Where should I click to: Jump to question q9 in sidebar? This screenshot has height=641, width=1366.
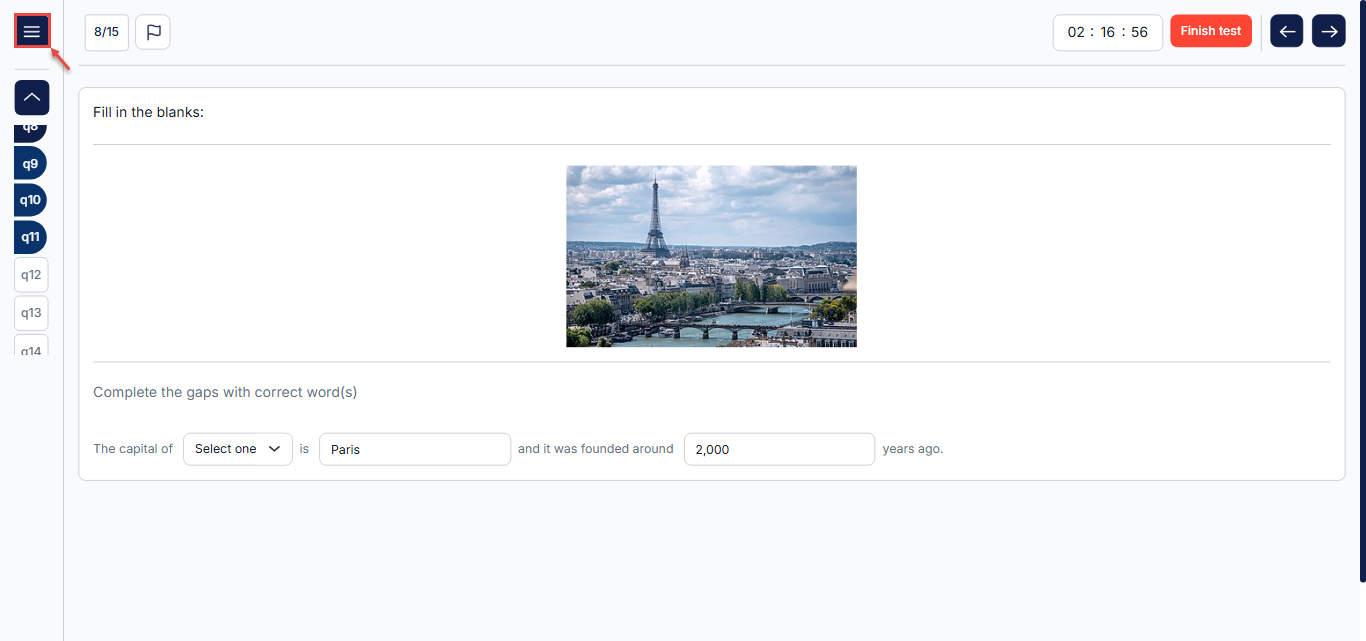coord(30,163)
